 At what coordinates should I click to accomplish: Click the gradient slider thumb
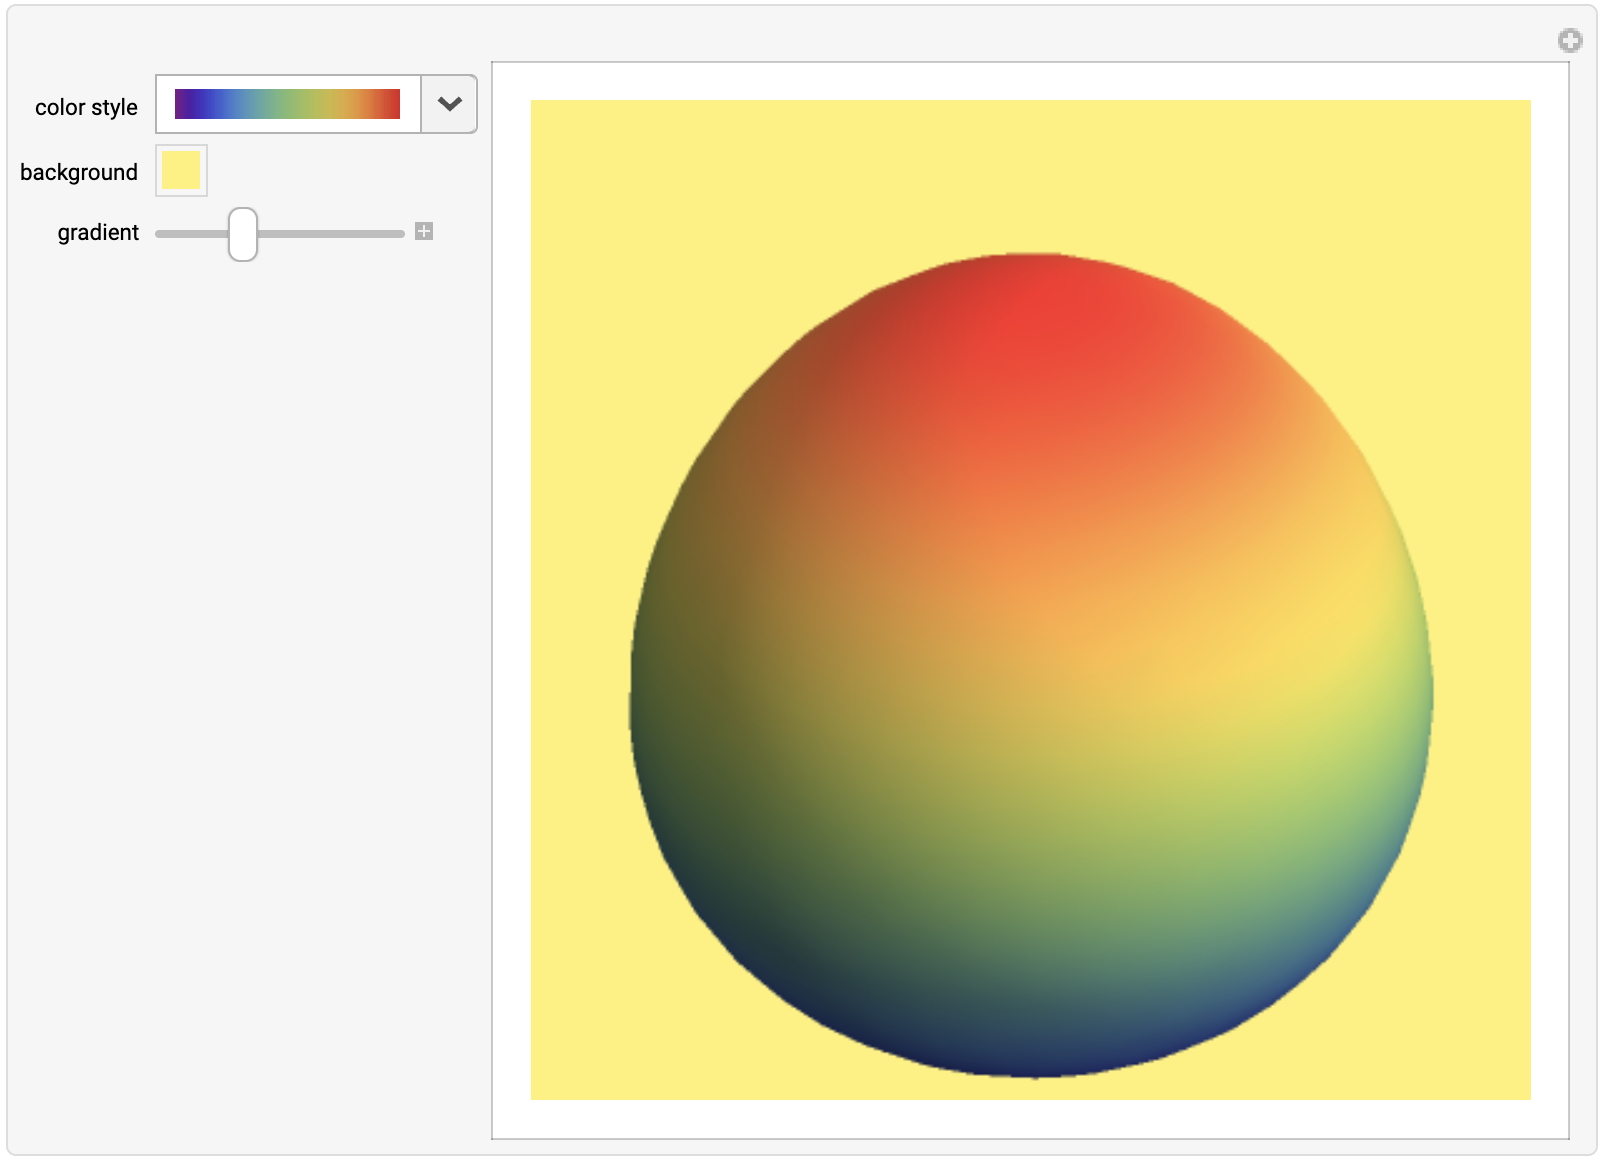coord(242,234)
